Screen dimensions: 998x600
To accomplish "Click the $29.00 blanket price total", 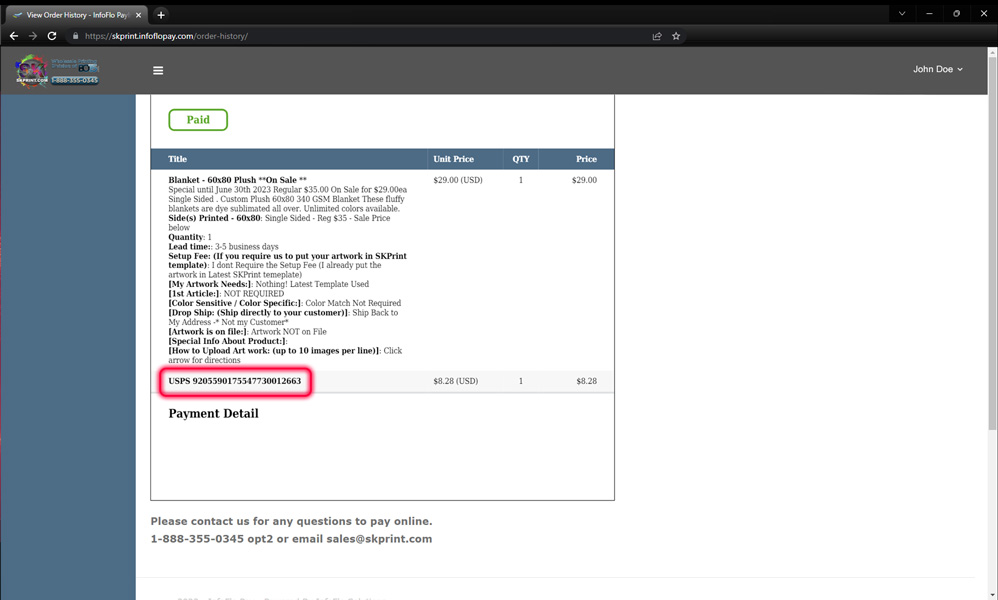I will pos(584,180).
